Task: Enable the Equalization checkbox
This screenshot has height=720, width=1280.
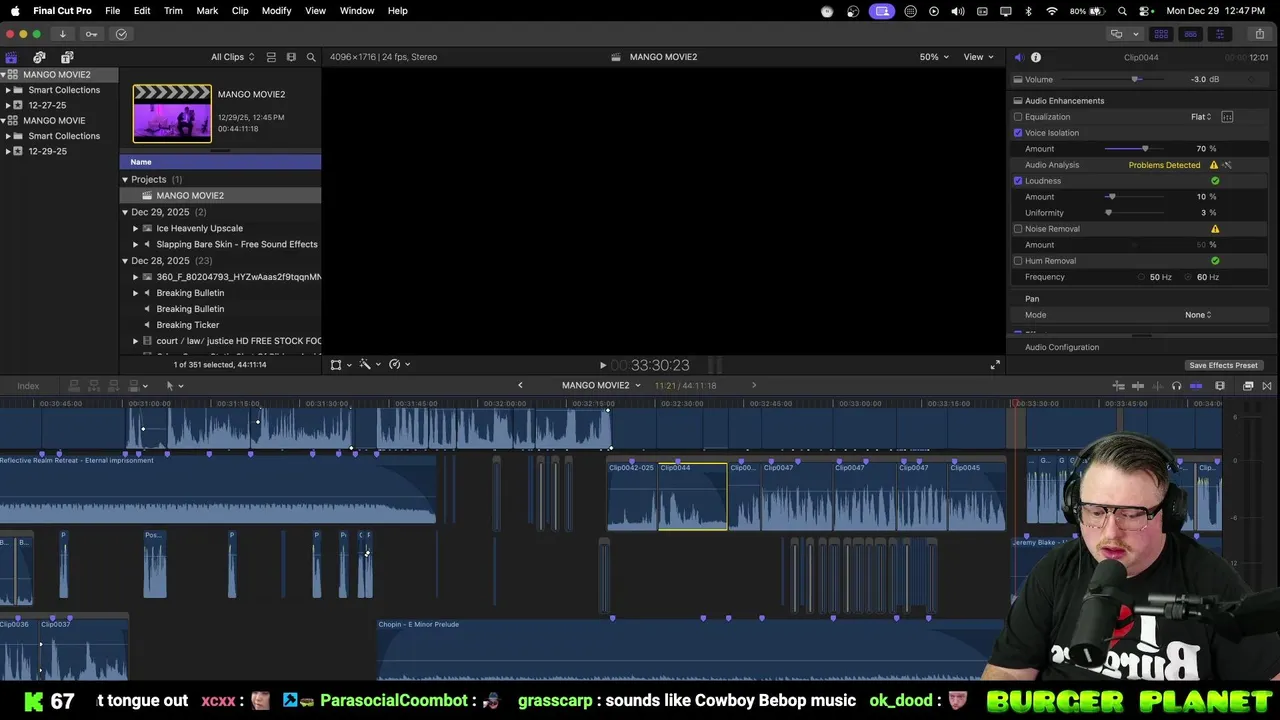Action: [1018, 117]
